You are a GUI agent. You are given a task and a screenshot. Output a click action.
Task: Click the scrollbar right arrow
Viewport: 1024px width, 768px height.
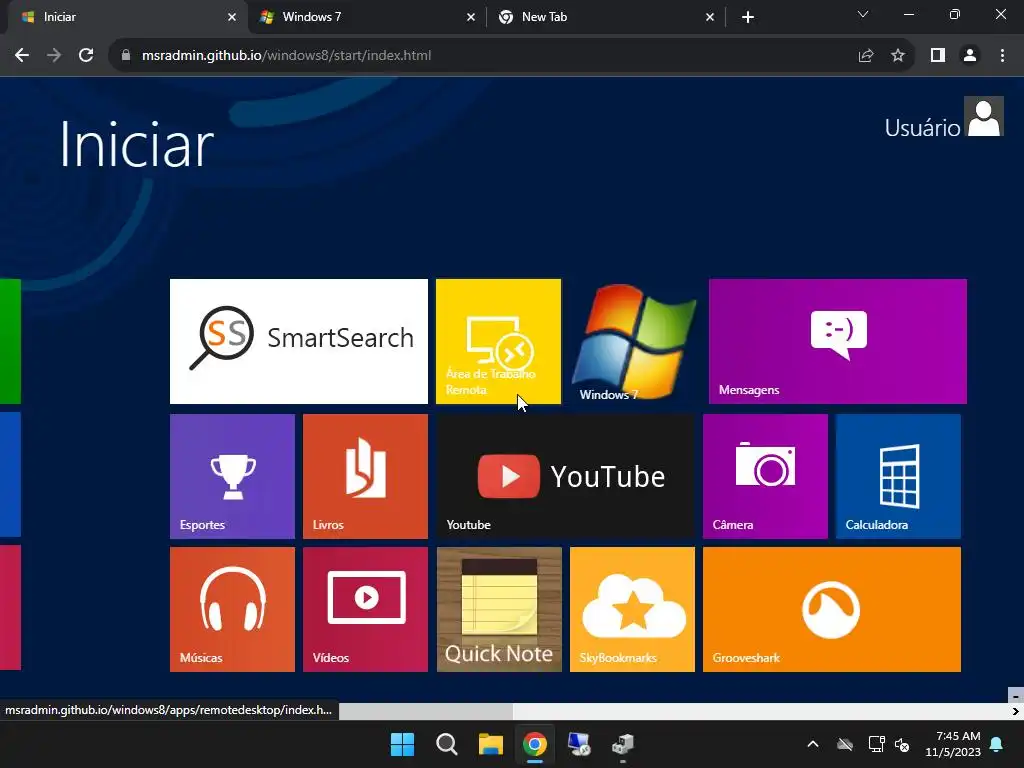tap(1016, 711)
